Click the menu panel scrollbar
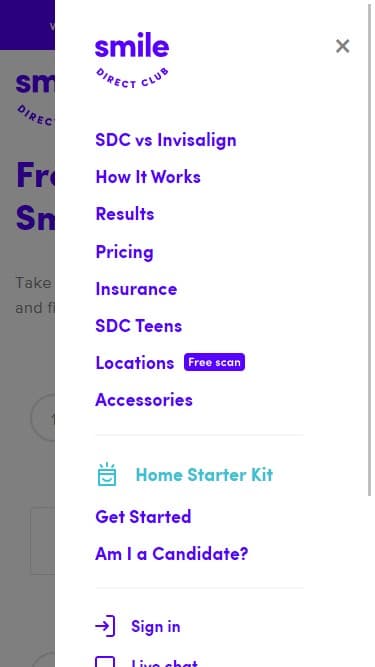Screen dimensions: 375x667 [x=370, y=250]
